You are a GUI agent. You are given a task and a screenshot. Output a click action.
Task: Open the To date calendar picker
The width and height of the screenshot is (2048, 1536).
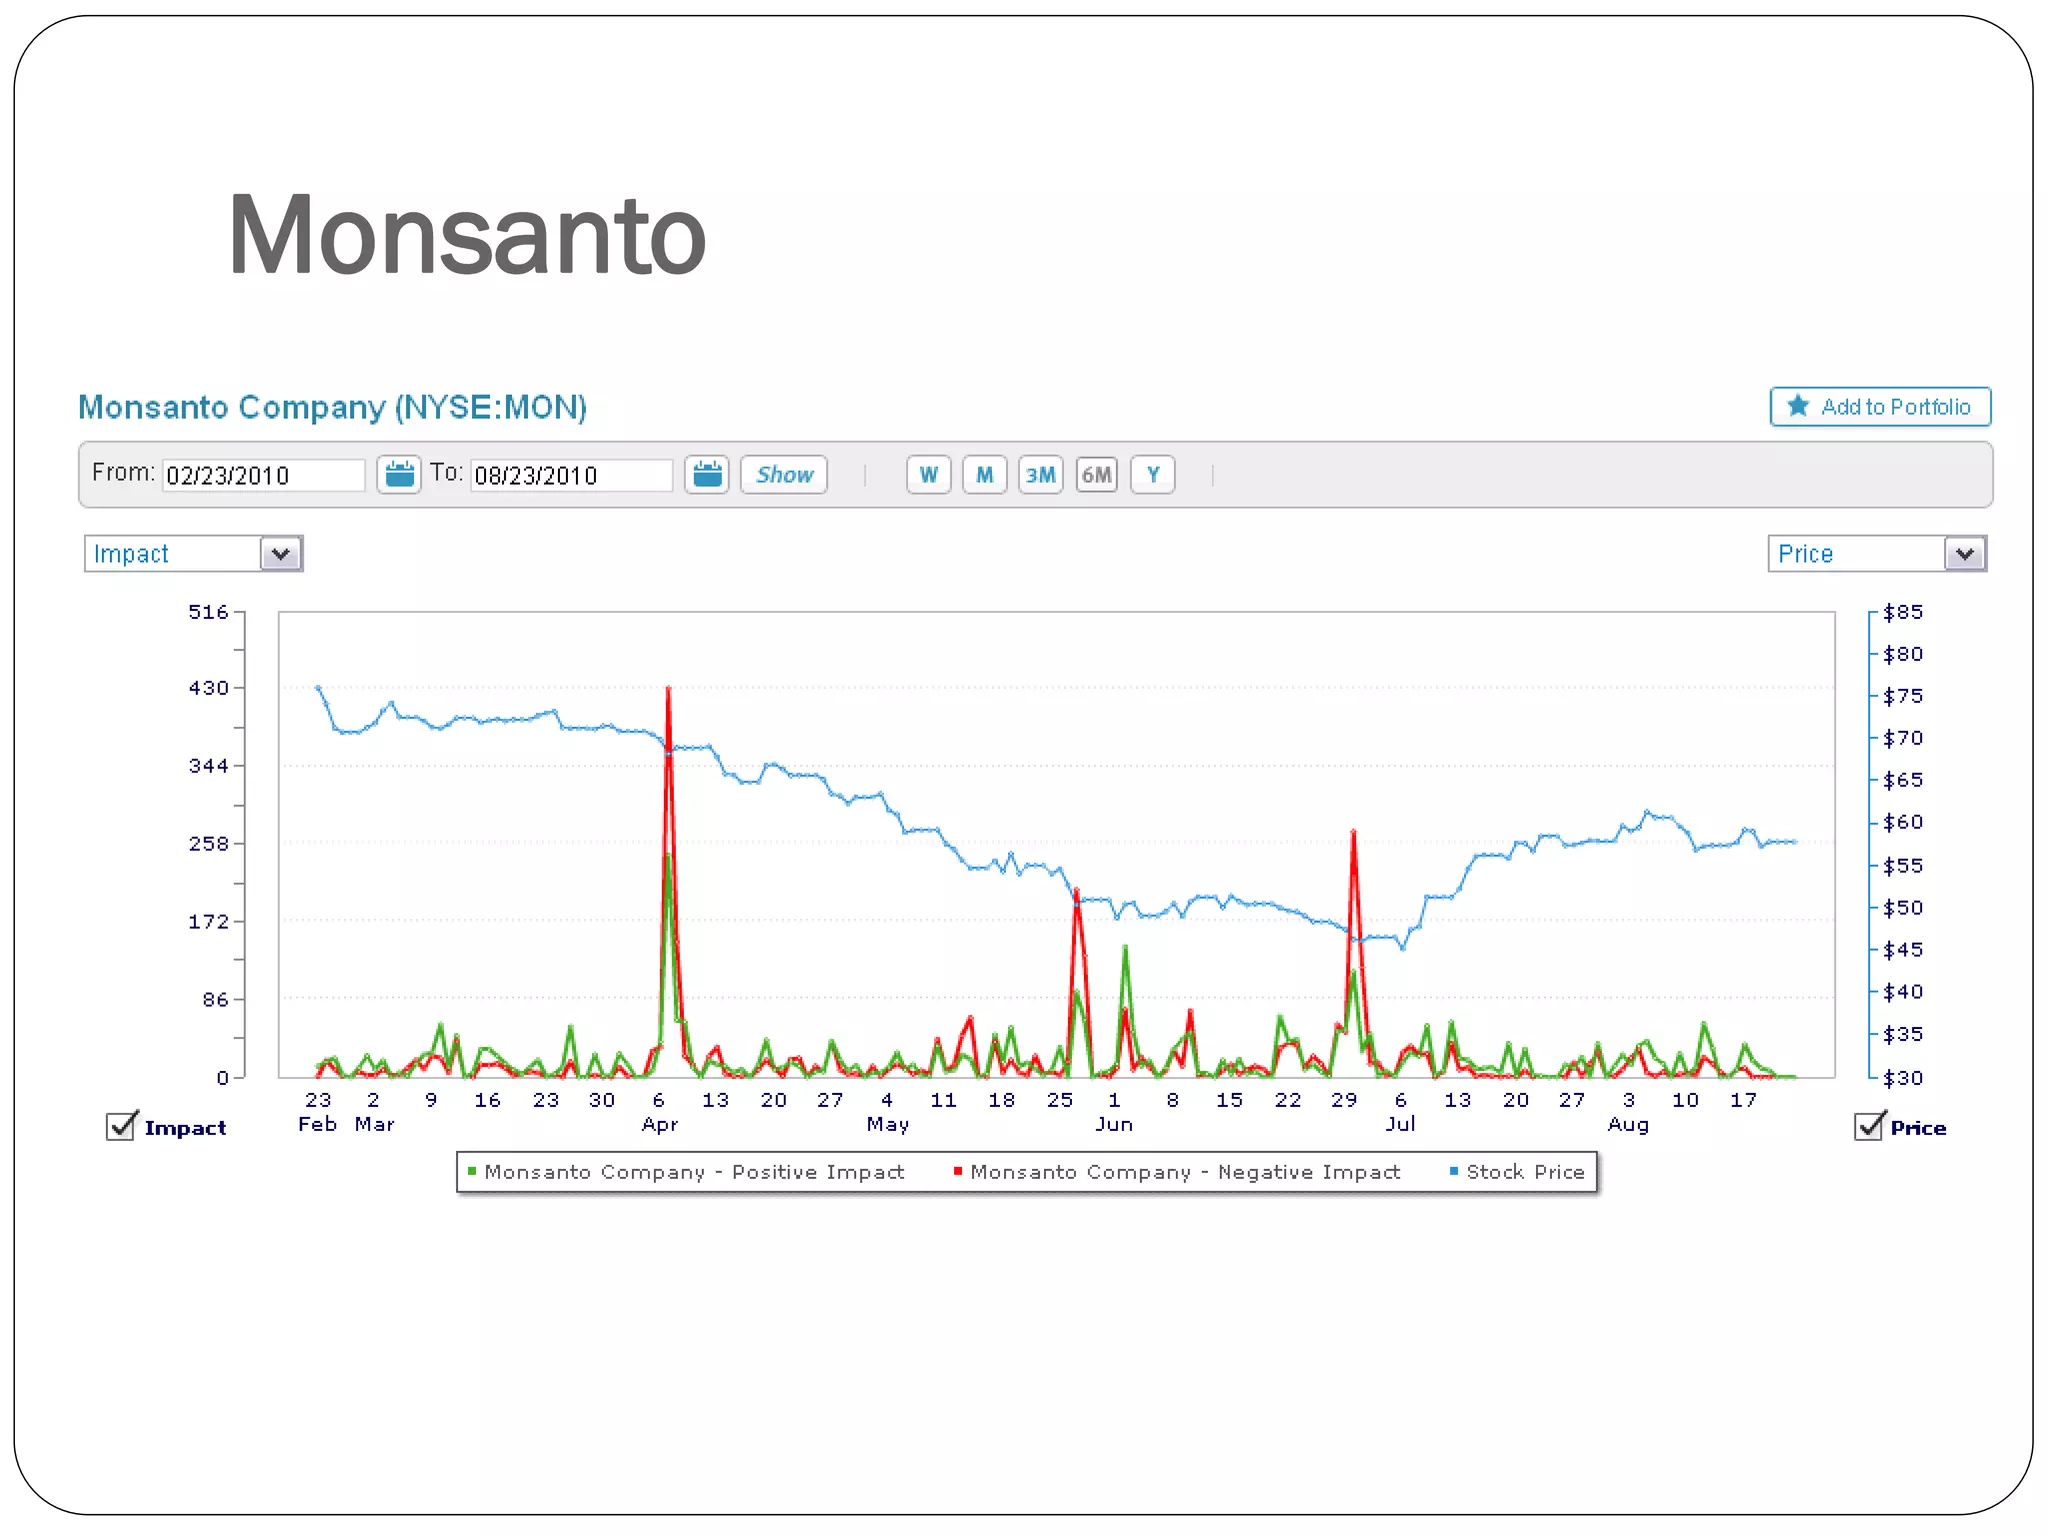[707, 474]
